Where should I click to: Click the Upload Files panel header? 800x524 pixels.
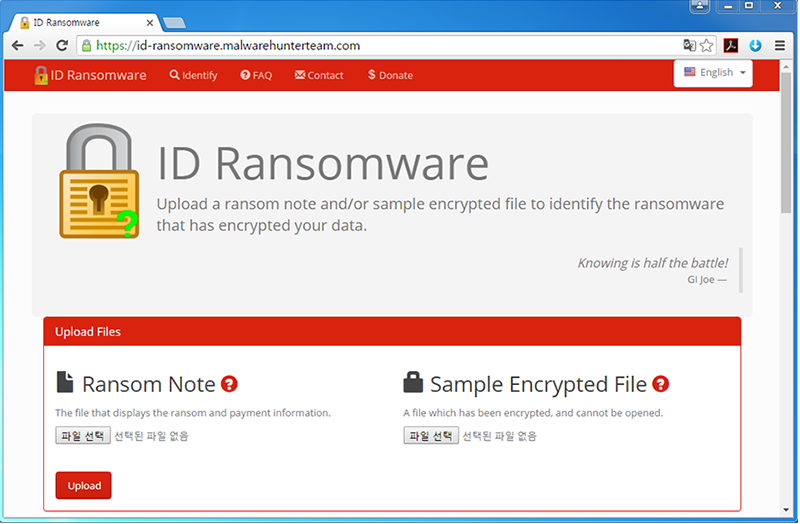pos(392,332)
